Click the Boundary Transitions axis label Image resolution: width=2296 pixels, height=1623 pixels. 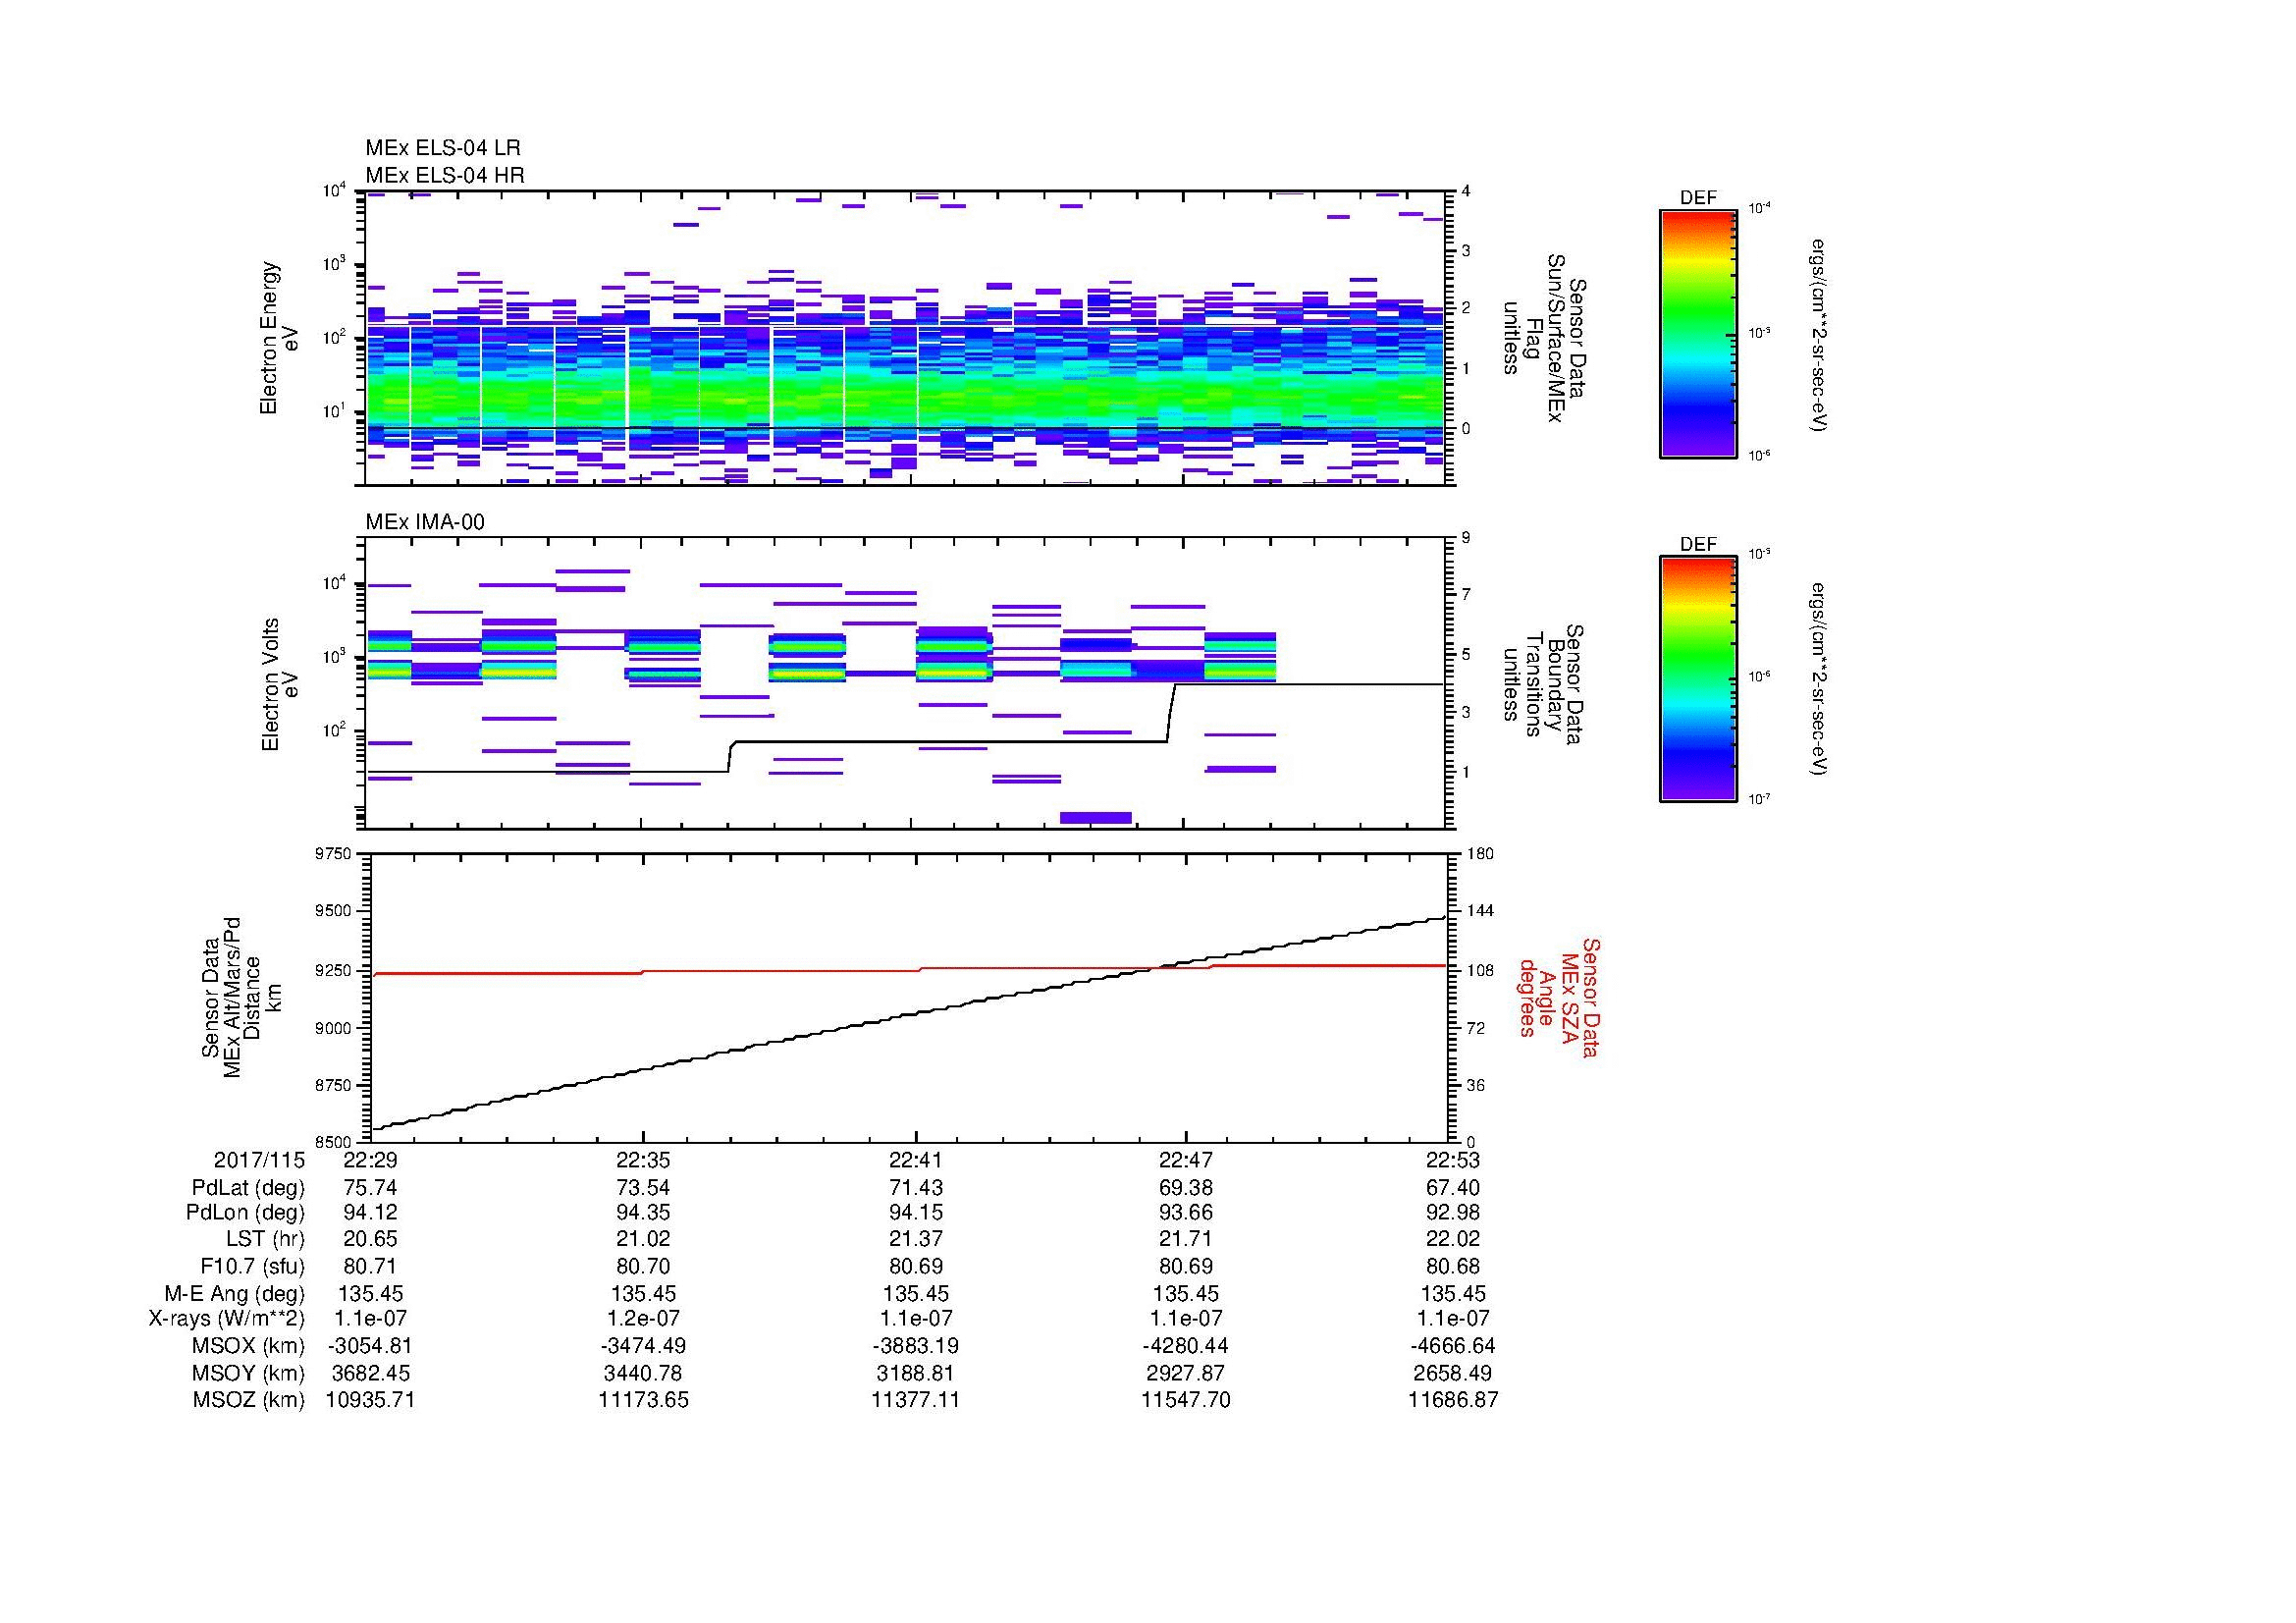tap(1543, 684)
